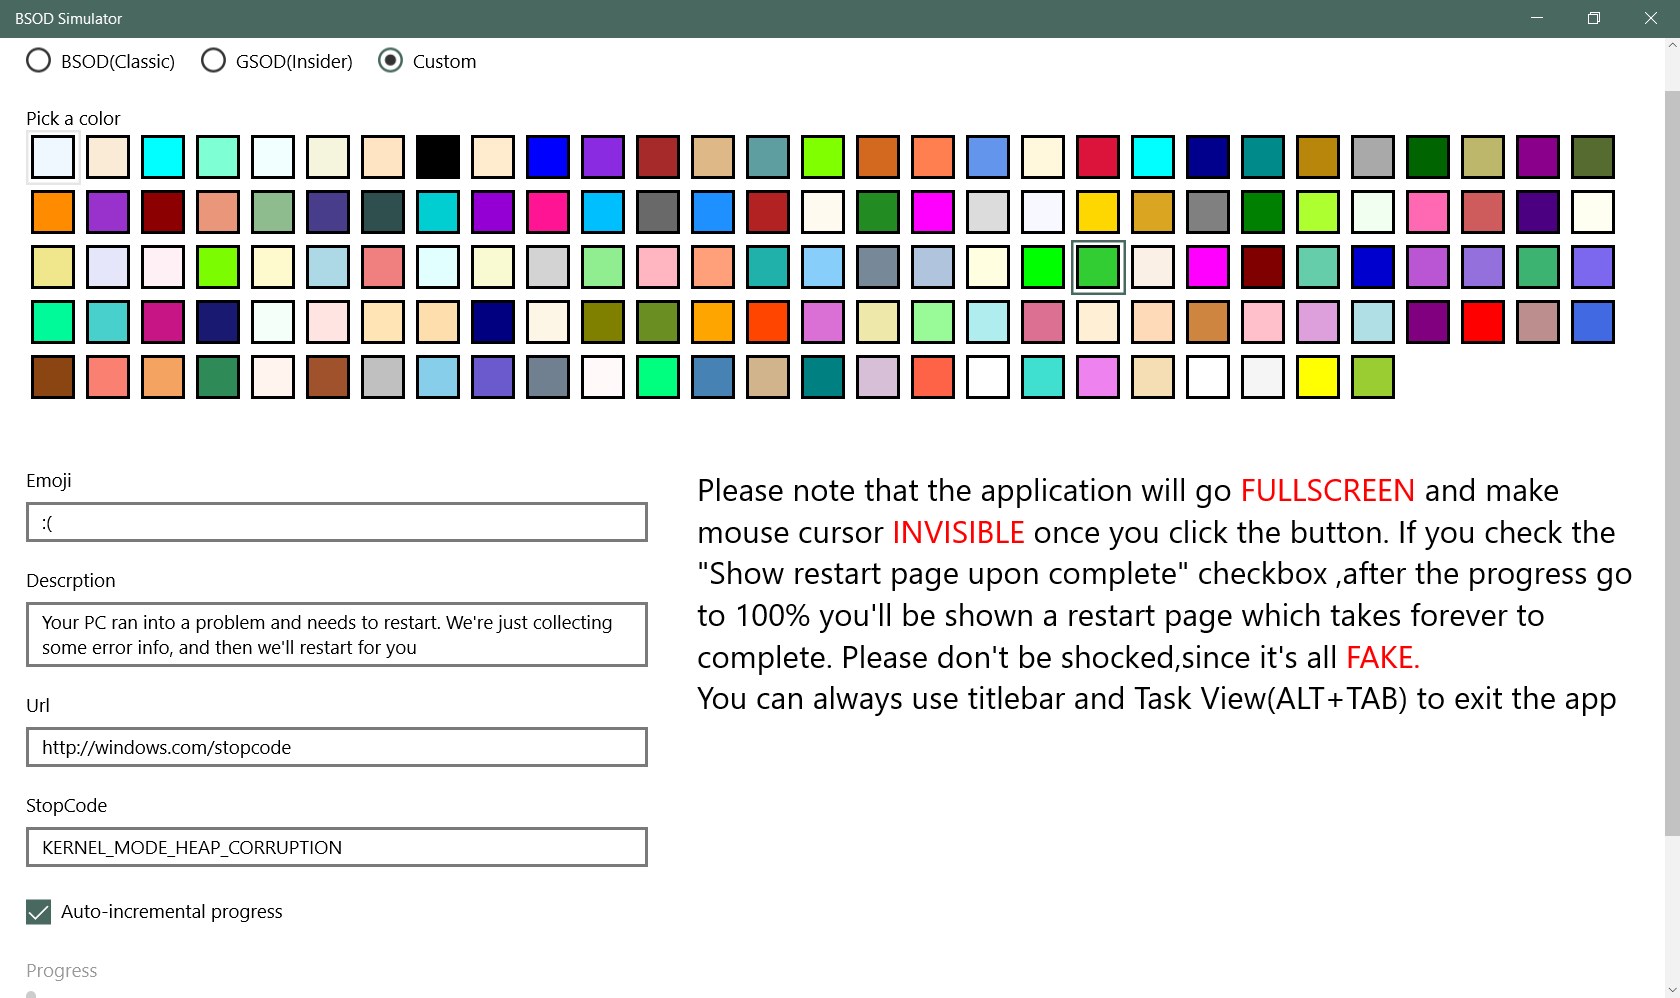The image size is (1680, 998).
Task: Click the scrollbar up arrow
Action: (1671, 46)
